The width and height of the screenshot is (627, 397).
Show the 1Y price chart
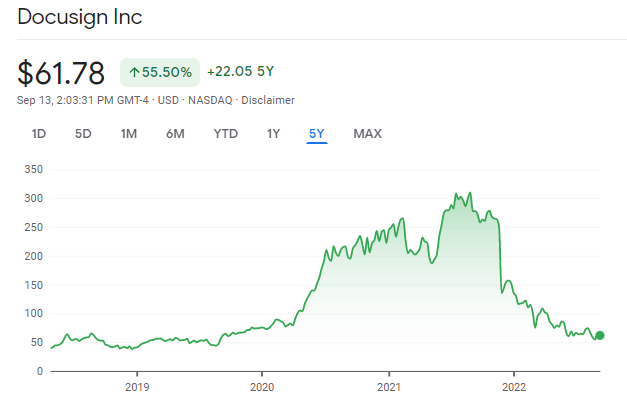click(x=274, y=134)
